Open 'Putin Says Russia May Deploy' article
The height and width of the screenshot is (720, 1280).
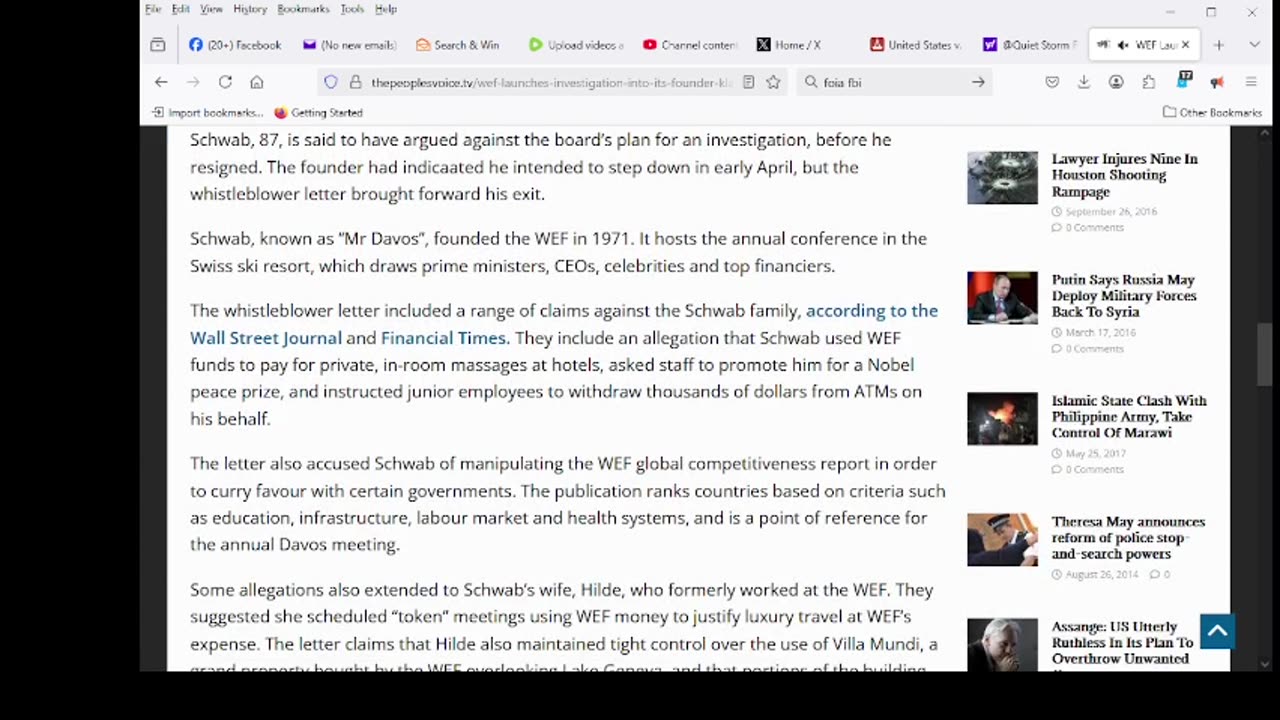tap(1123, 296)
